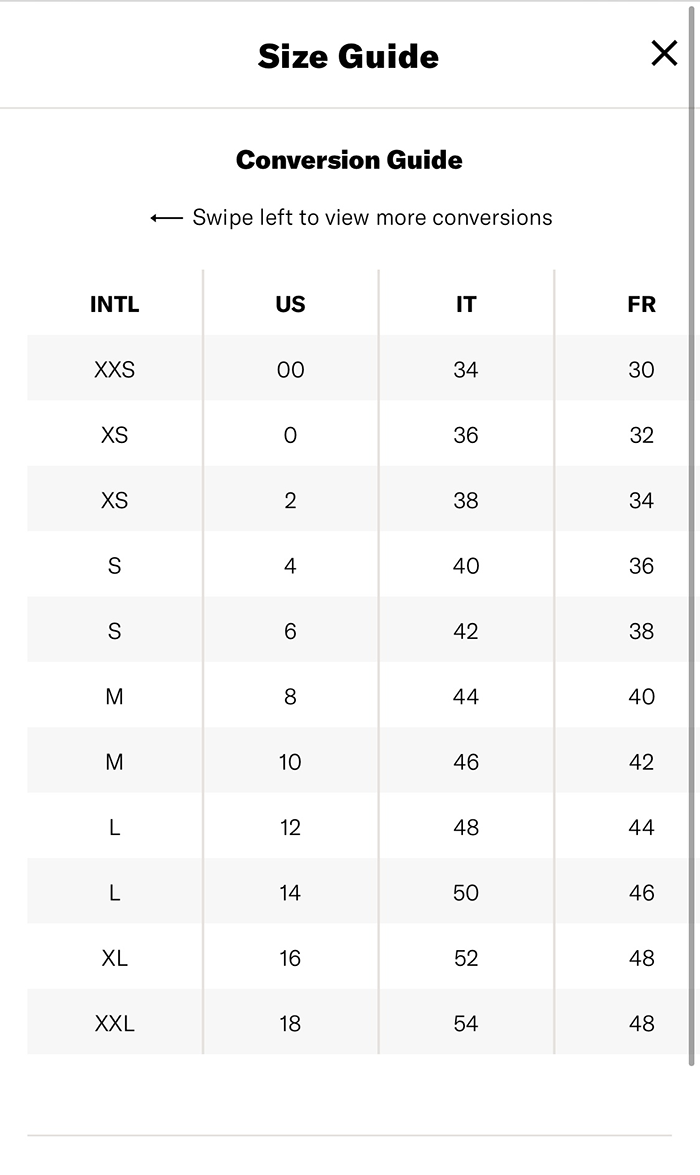Select US size 18 cell
The image size is (700, 1175).
(290, 1023)
